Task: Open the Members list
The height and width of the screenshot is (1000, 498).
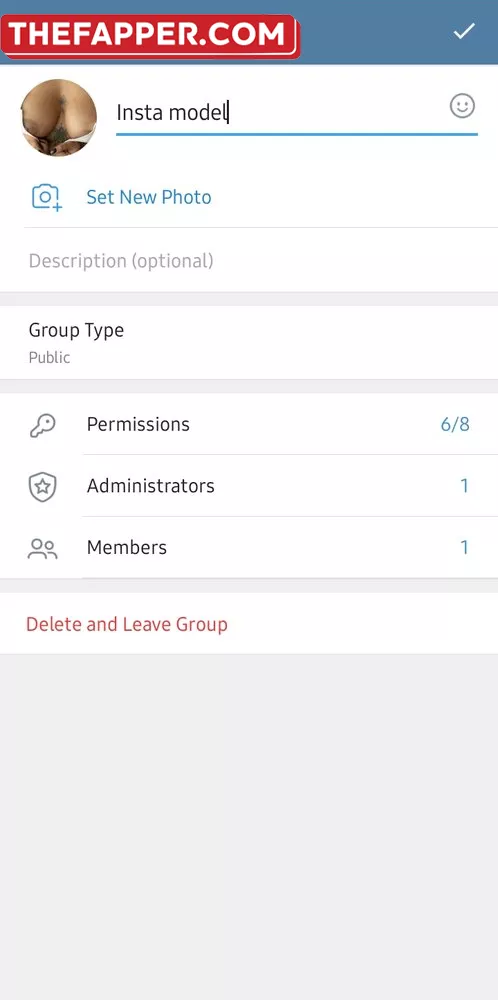Action: click(249, 547)
